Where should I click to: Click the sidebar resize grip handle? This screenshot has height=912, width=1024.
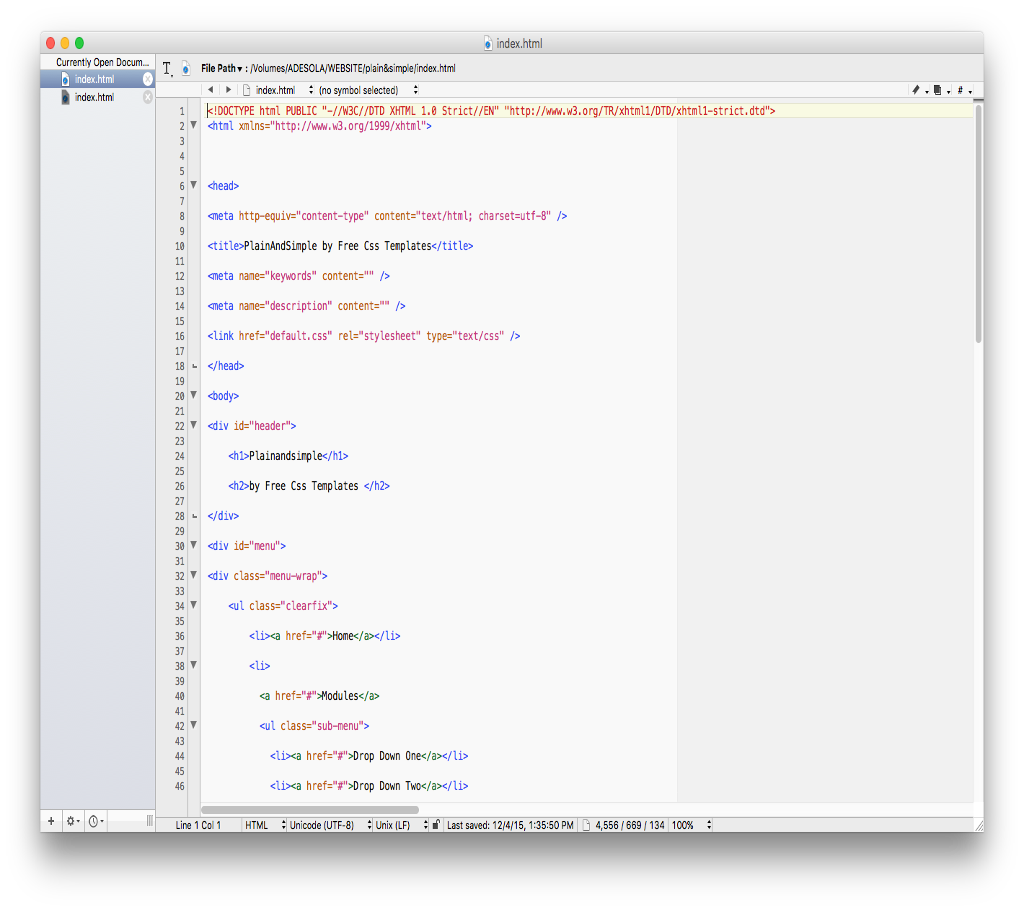[x=150, y=821]
